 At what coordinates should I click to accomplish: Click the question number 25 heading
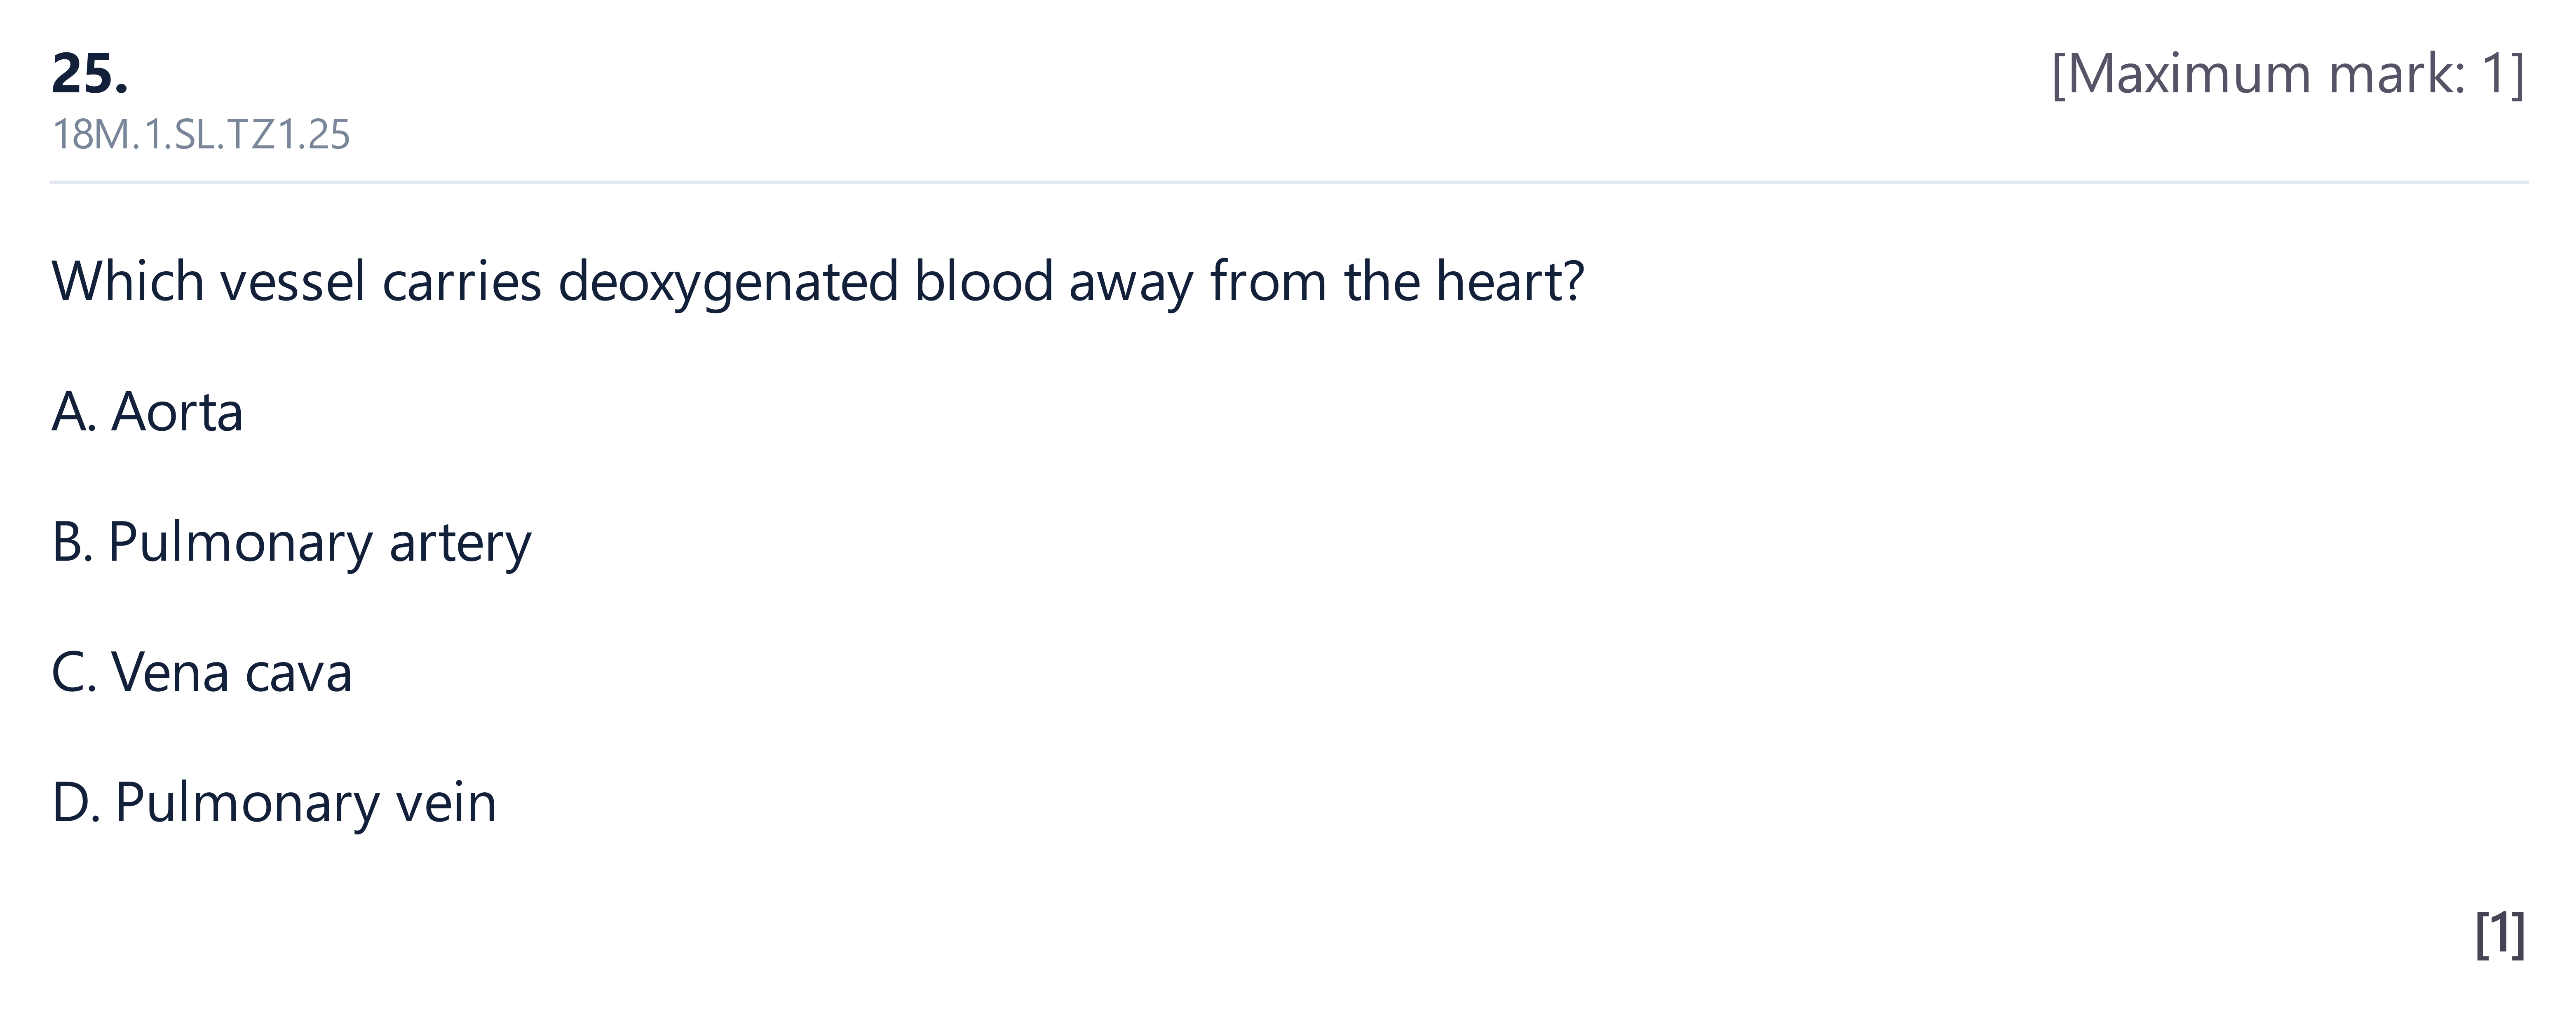click(89, 75)
